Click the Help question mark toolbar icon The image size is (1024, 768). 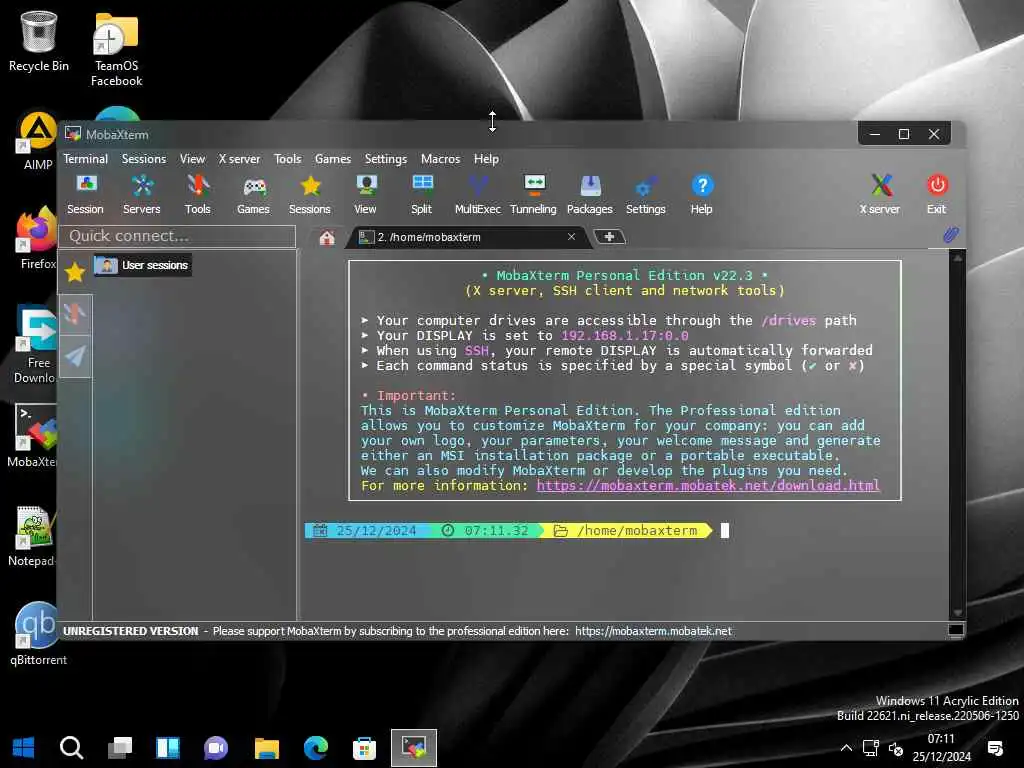click(x=702, y=195)
